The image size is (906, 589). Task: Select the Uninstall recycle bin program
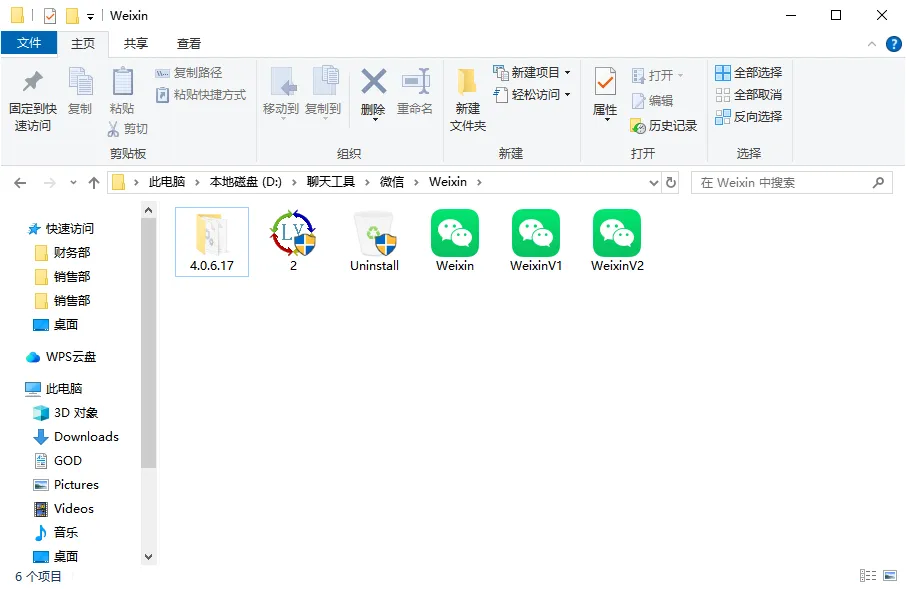tap(374, 242)
